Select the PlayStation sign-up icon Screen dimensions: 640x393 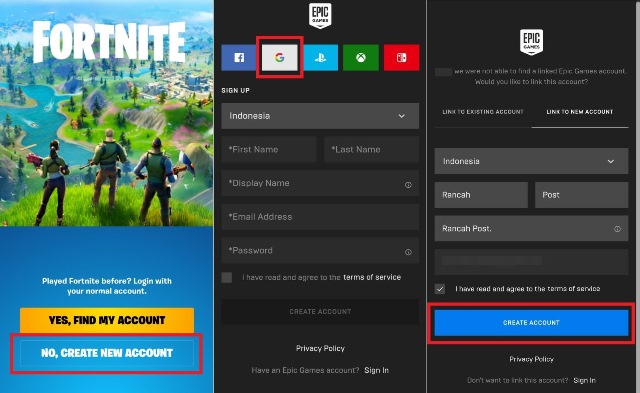pos(320,58)
